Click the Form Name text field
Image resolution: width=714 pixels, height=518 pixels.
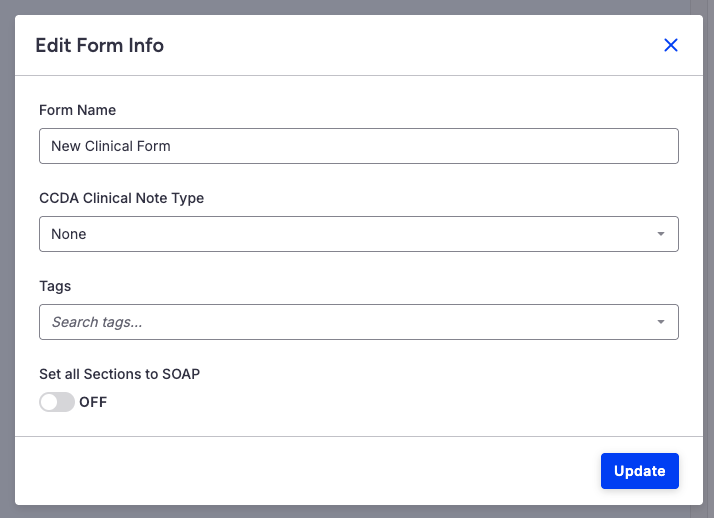click(x=358, y=146)
